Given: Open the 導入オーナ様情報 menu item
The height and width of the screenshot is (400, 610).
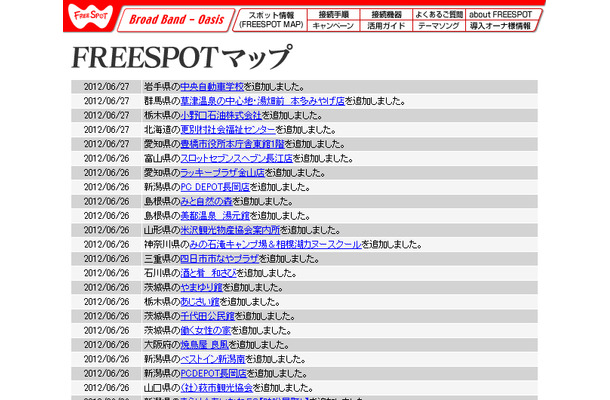Looking at the screenshot, I should tap(501, 26).
